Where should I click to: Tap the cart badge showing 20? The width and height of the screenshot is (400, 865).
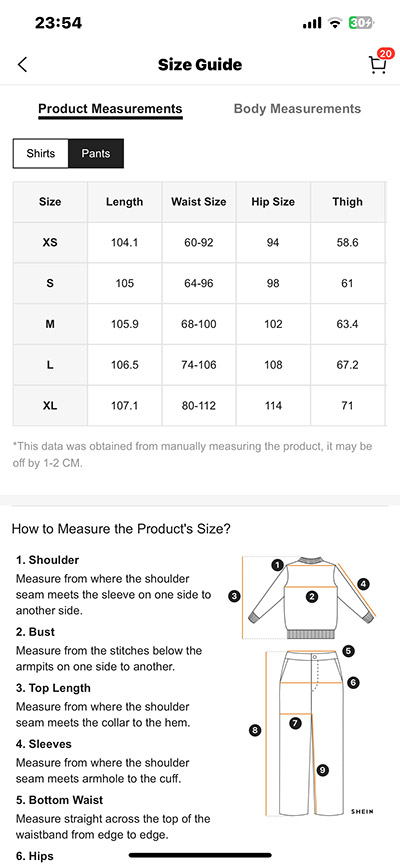tap(386, 54)
